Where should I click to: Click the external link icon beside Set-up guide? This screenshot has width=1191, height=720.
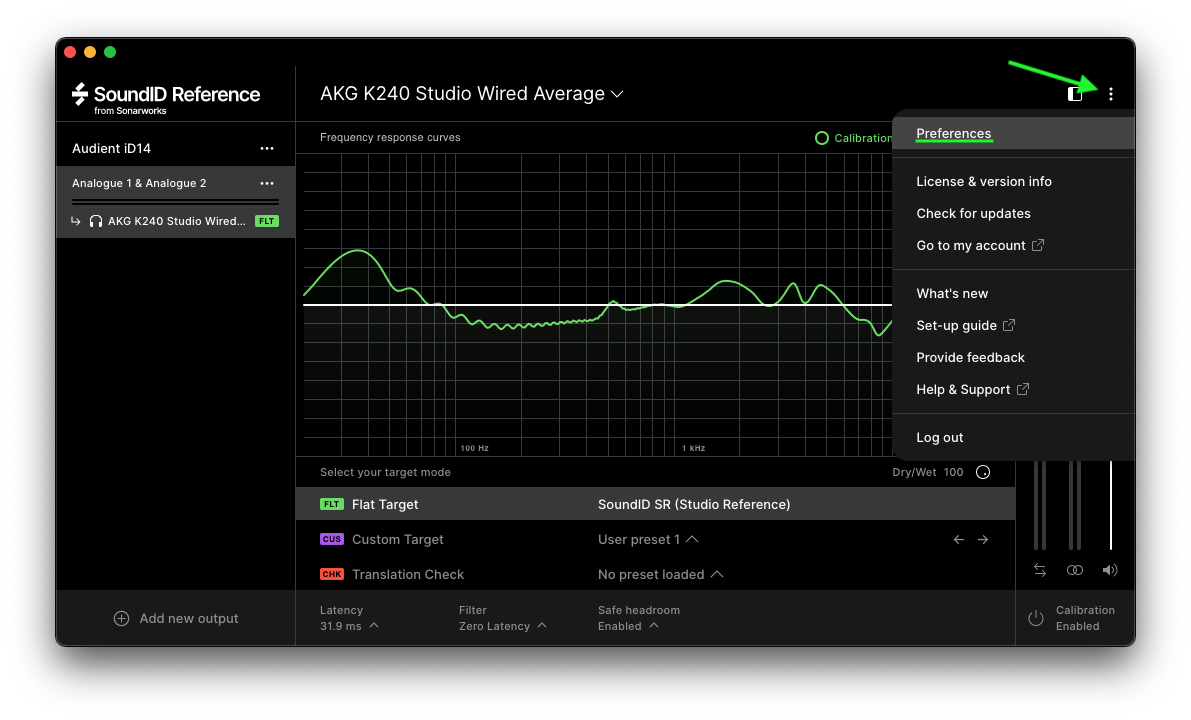[1009, 325]
